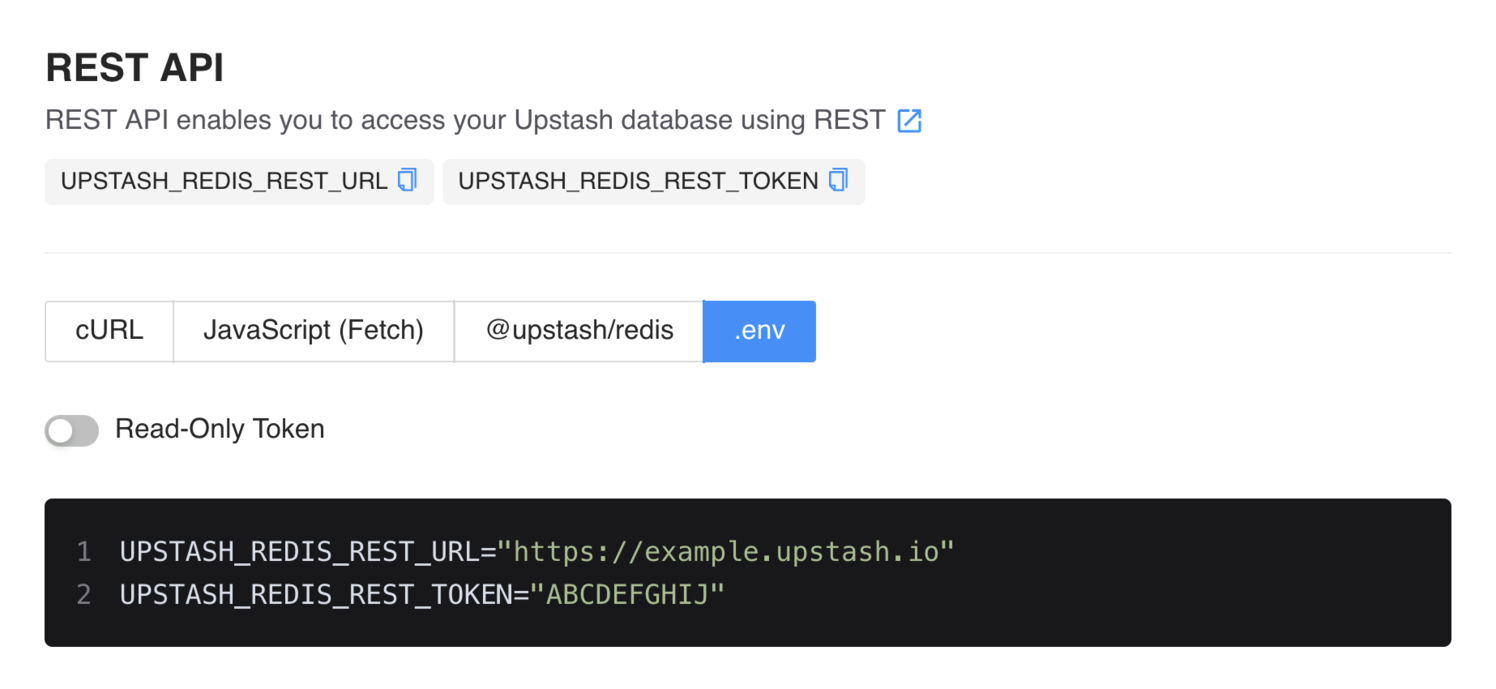The image size is (1496, 689).
Task: Open the JavaScript (Fetch) tab
Action: coord(313,331)
